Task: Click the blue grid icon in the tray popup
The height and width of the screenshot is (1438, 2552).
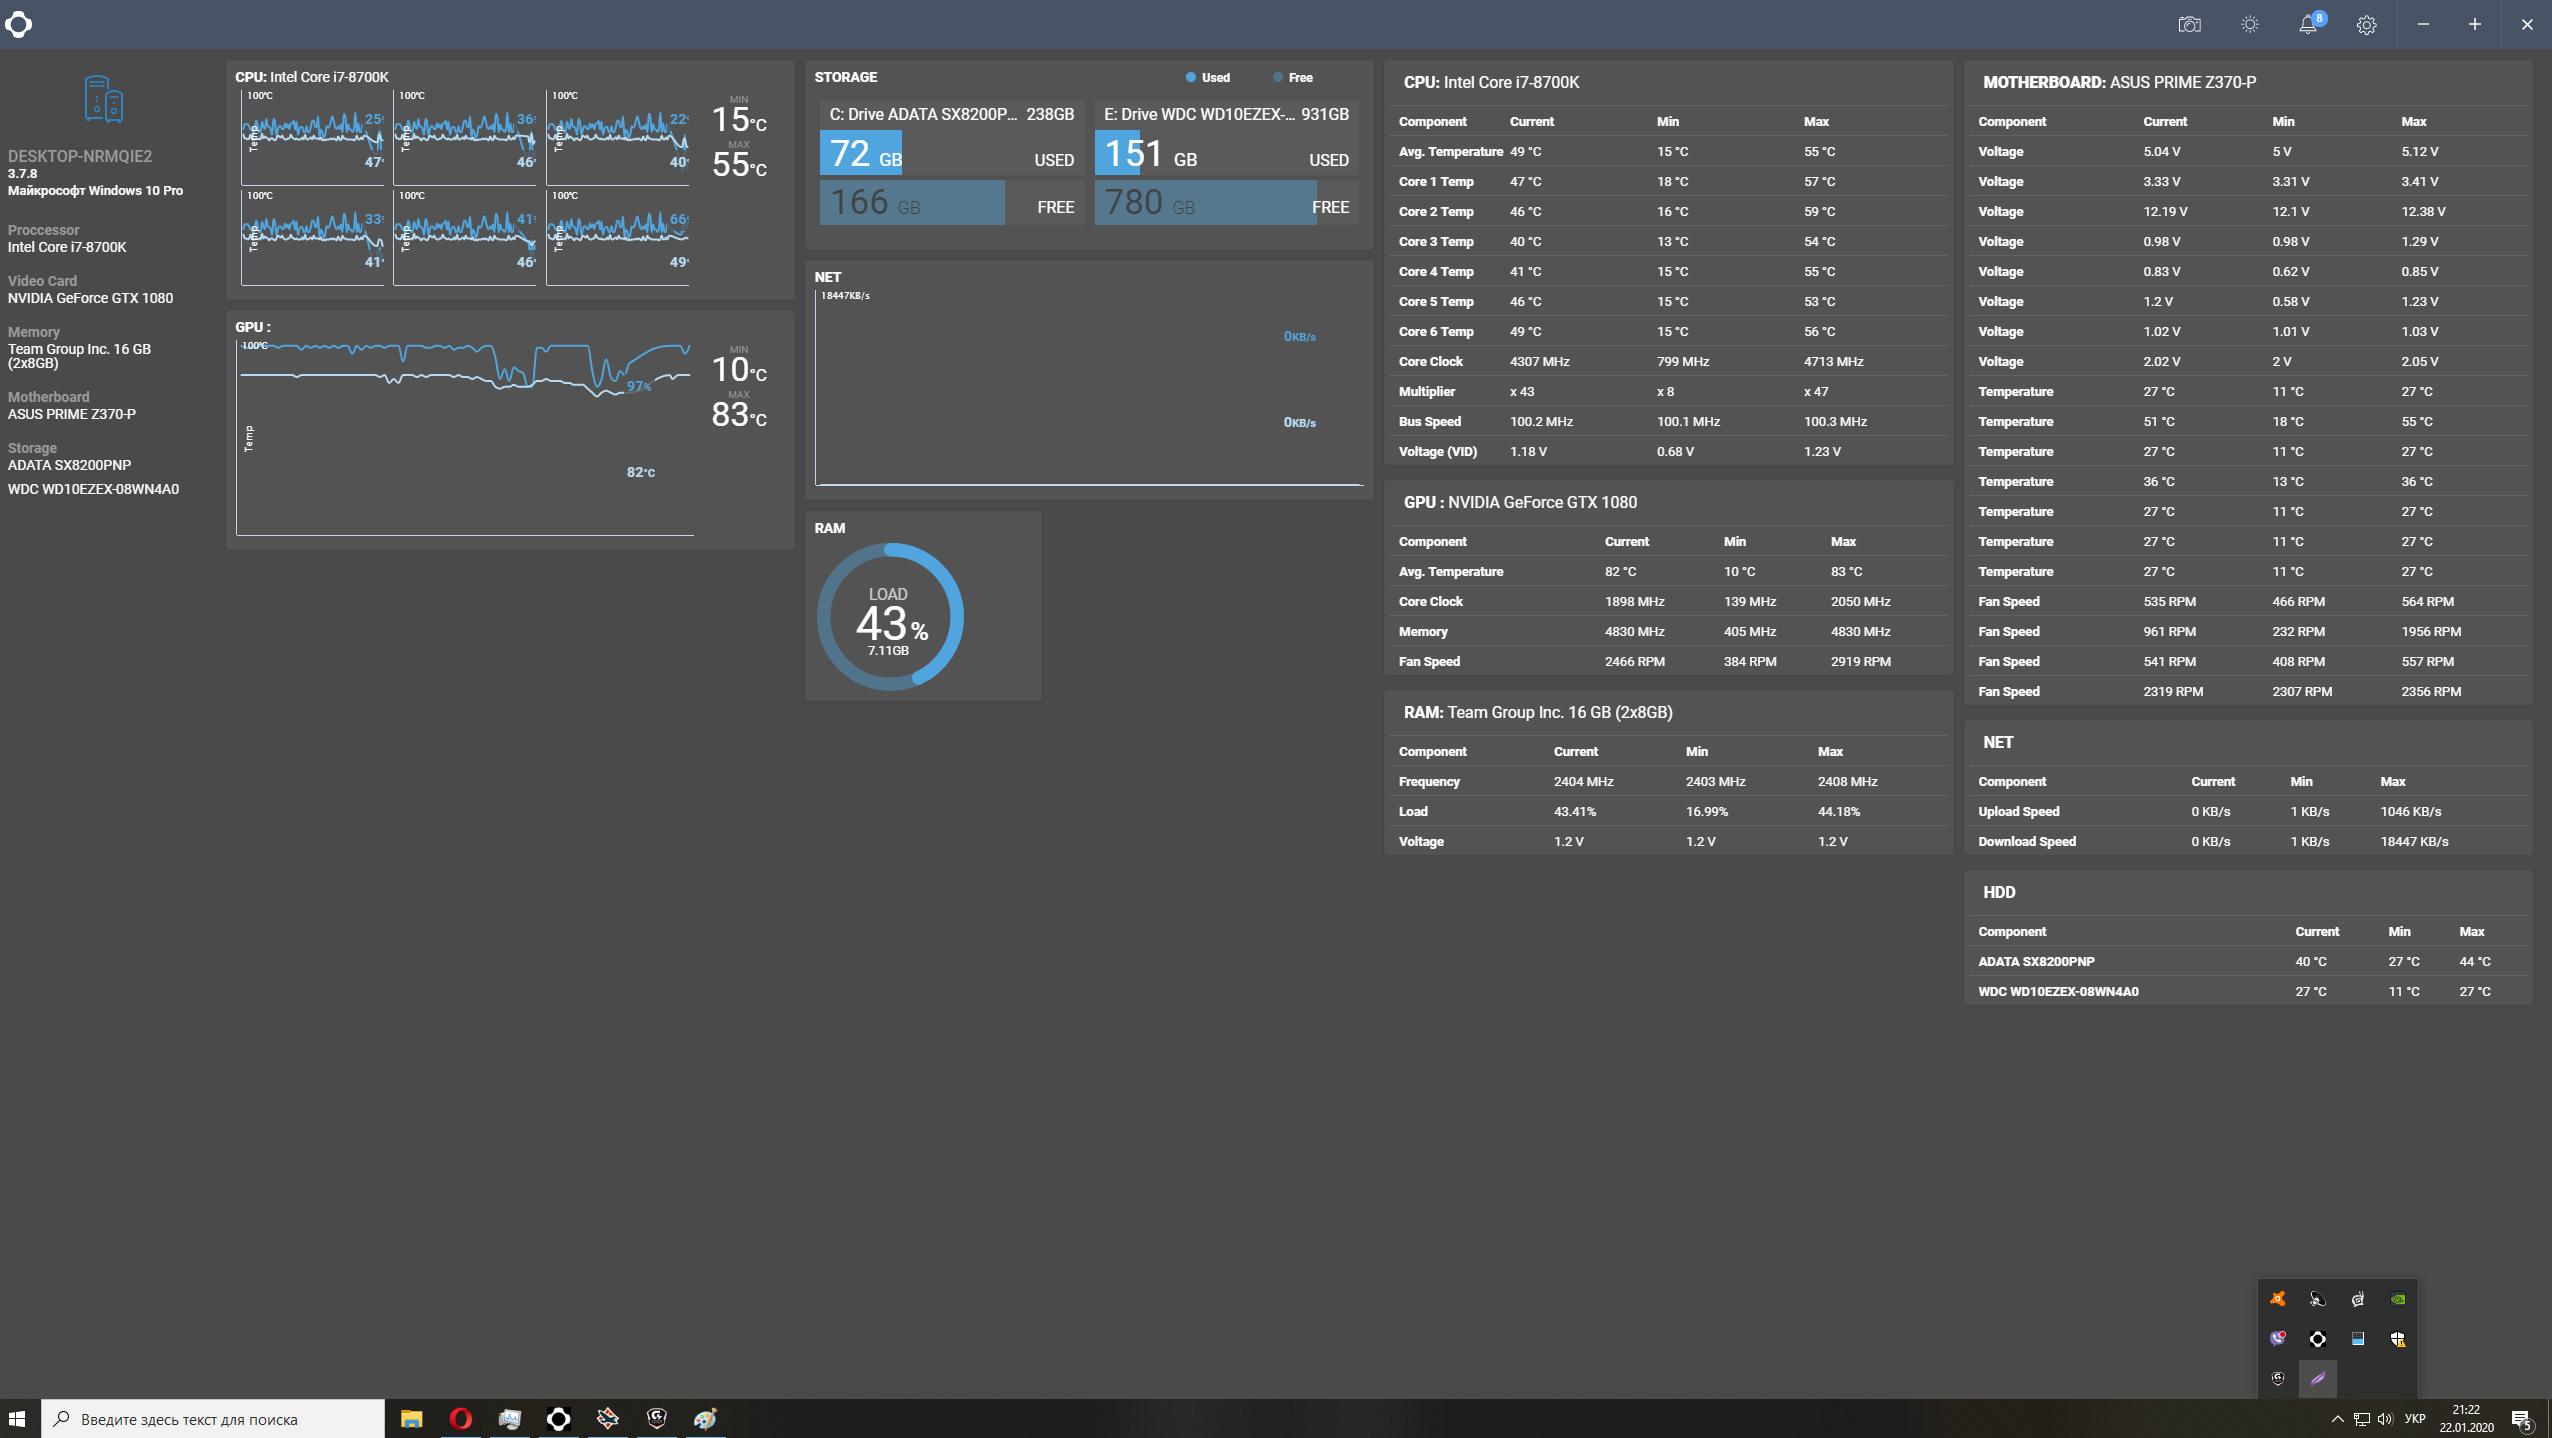Action: pyautogui.click(x=2358, y=1339)
